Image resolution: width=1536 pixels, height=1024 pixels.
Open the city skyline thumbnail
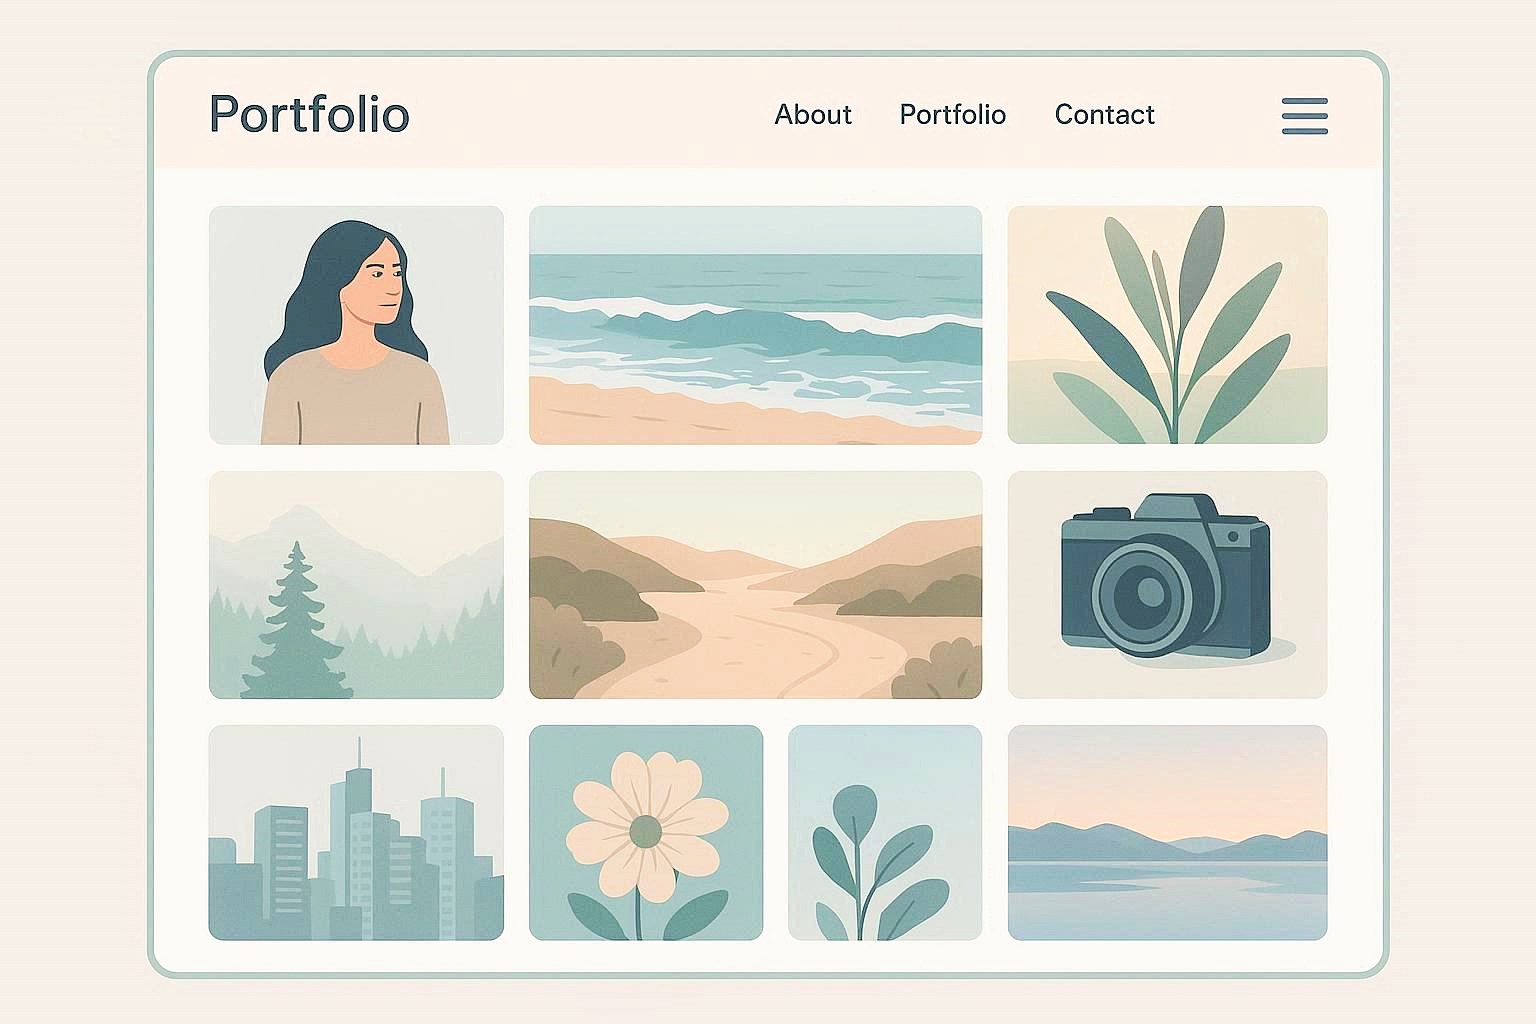(x=356, y=833)
